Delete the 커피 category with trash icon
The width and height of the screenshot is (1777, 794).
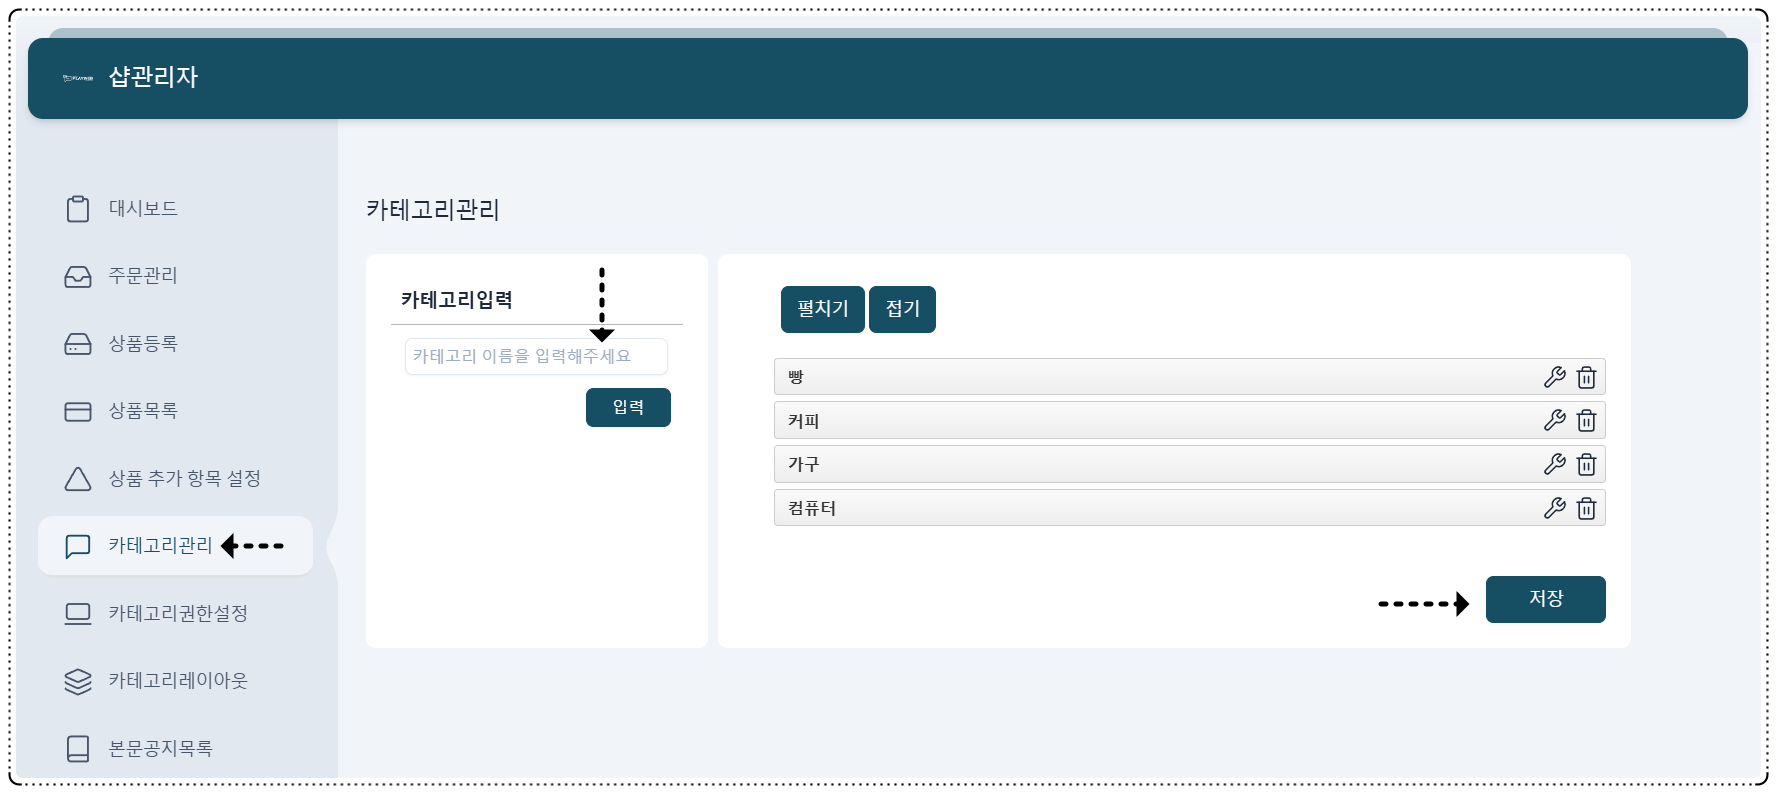tap(1586, 420)
